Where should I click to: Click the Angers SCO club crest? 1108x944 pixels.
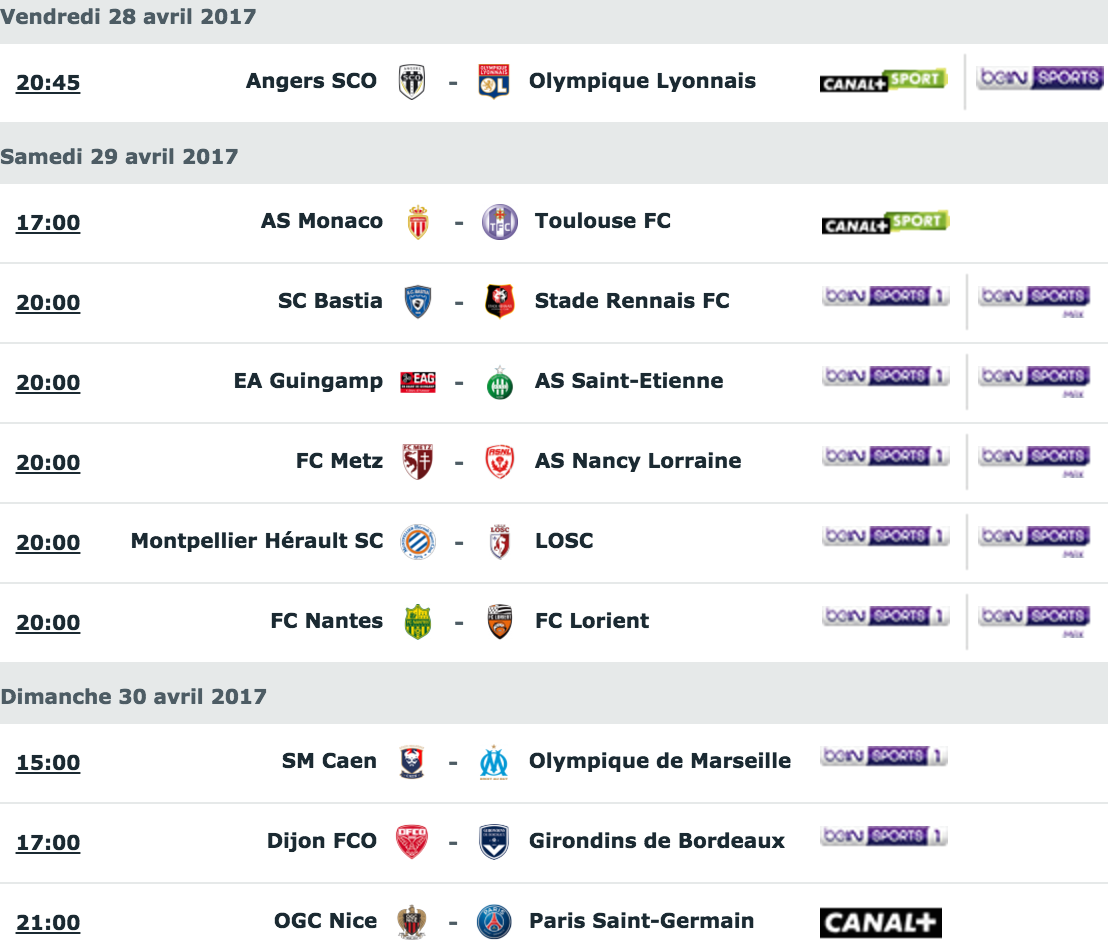click(x=411, y=82)
